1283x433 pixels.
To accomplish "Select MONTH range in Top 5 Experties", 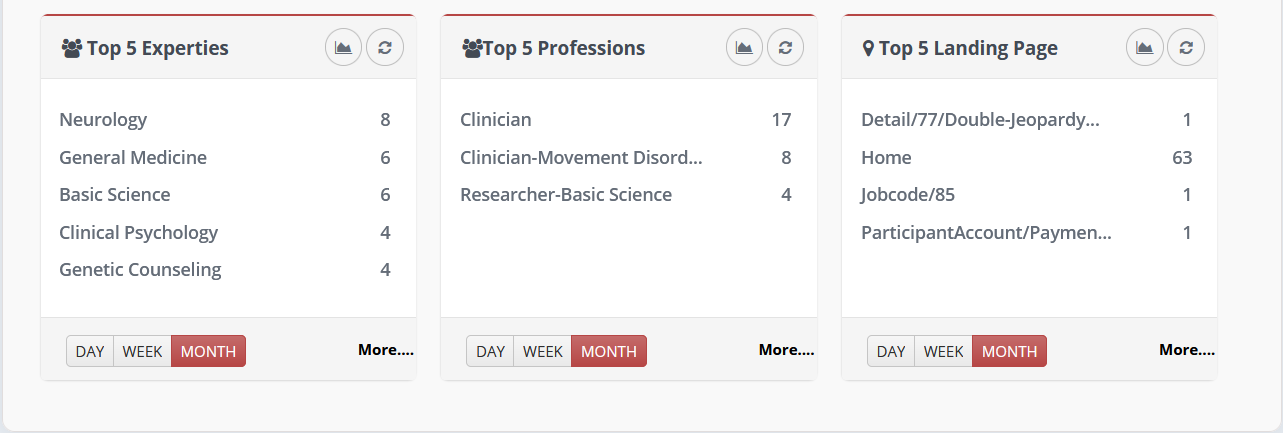I will pyautogui.click(x=208, y=351).
